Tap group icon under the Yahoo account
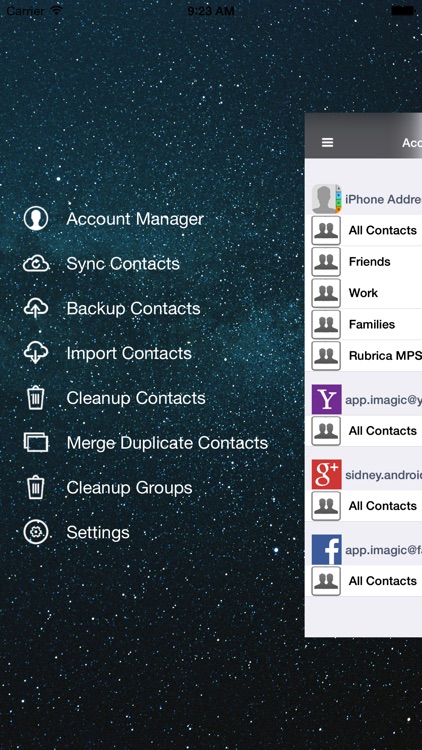This screenshot has width=422, height=750. click(326, 431)
